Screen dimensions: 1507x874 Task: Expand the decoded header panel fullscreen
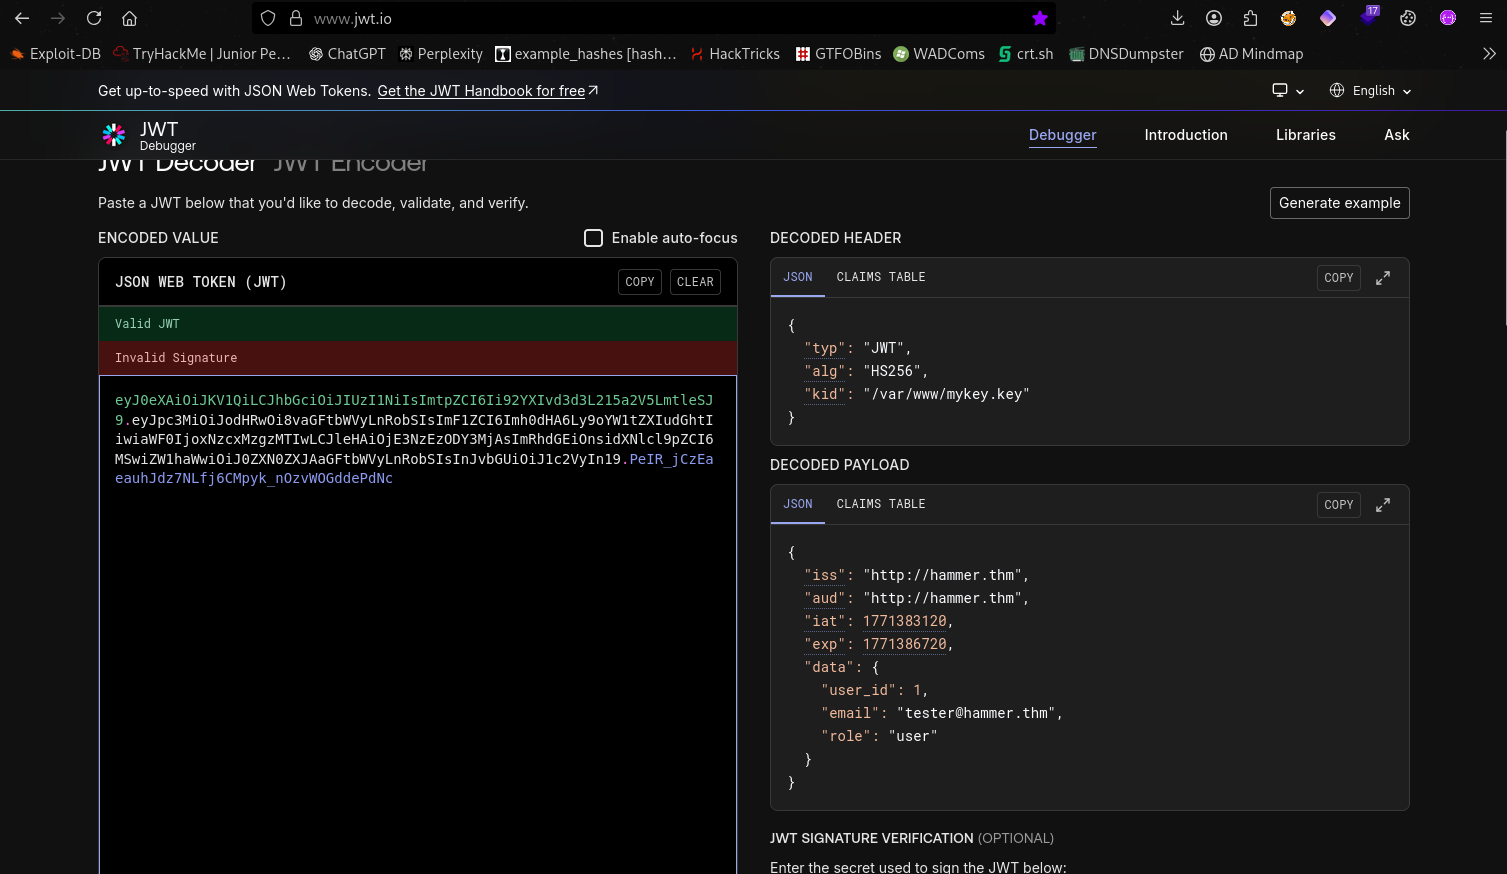1382,278
